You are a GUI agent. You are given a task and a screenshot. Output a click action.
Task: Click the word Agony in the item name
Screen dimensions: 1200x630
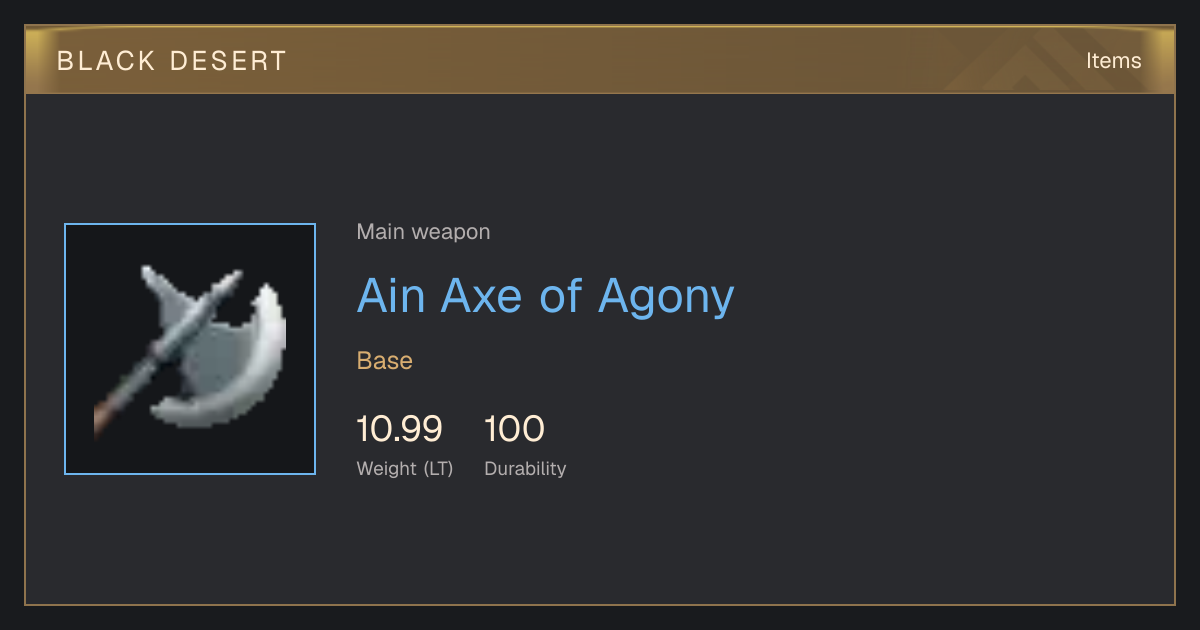pyautogui.click(x=666, y=298)
